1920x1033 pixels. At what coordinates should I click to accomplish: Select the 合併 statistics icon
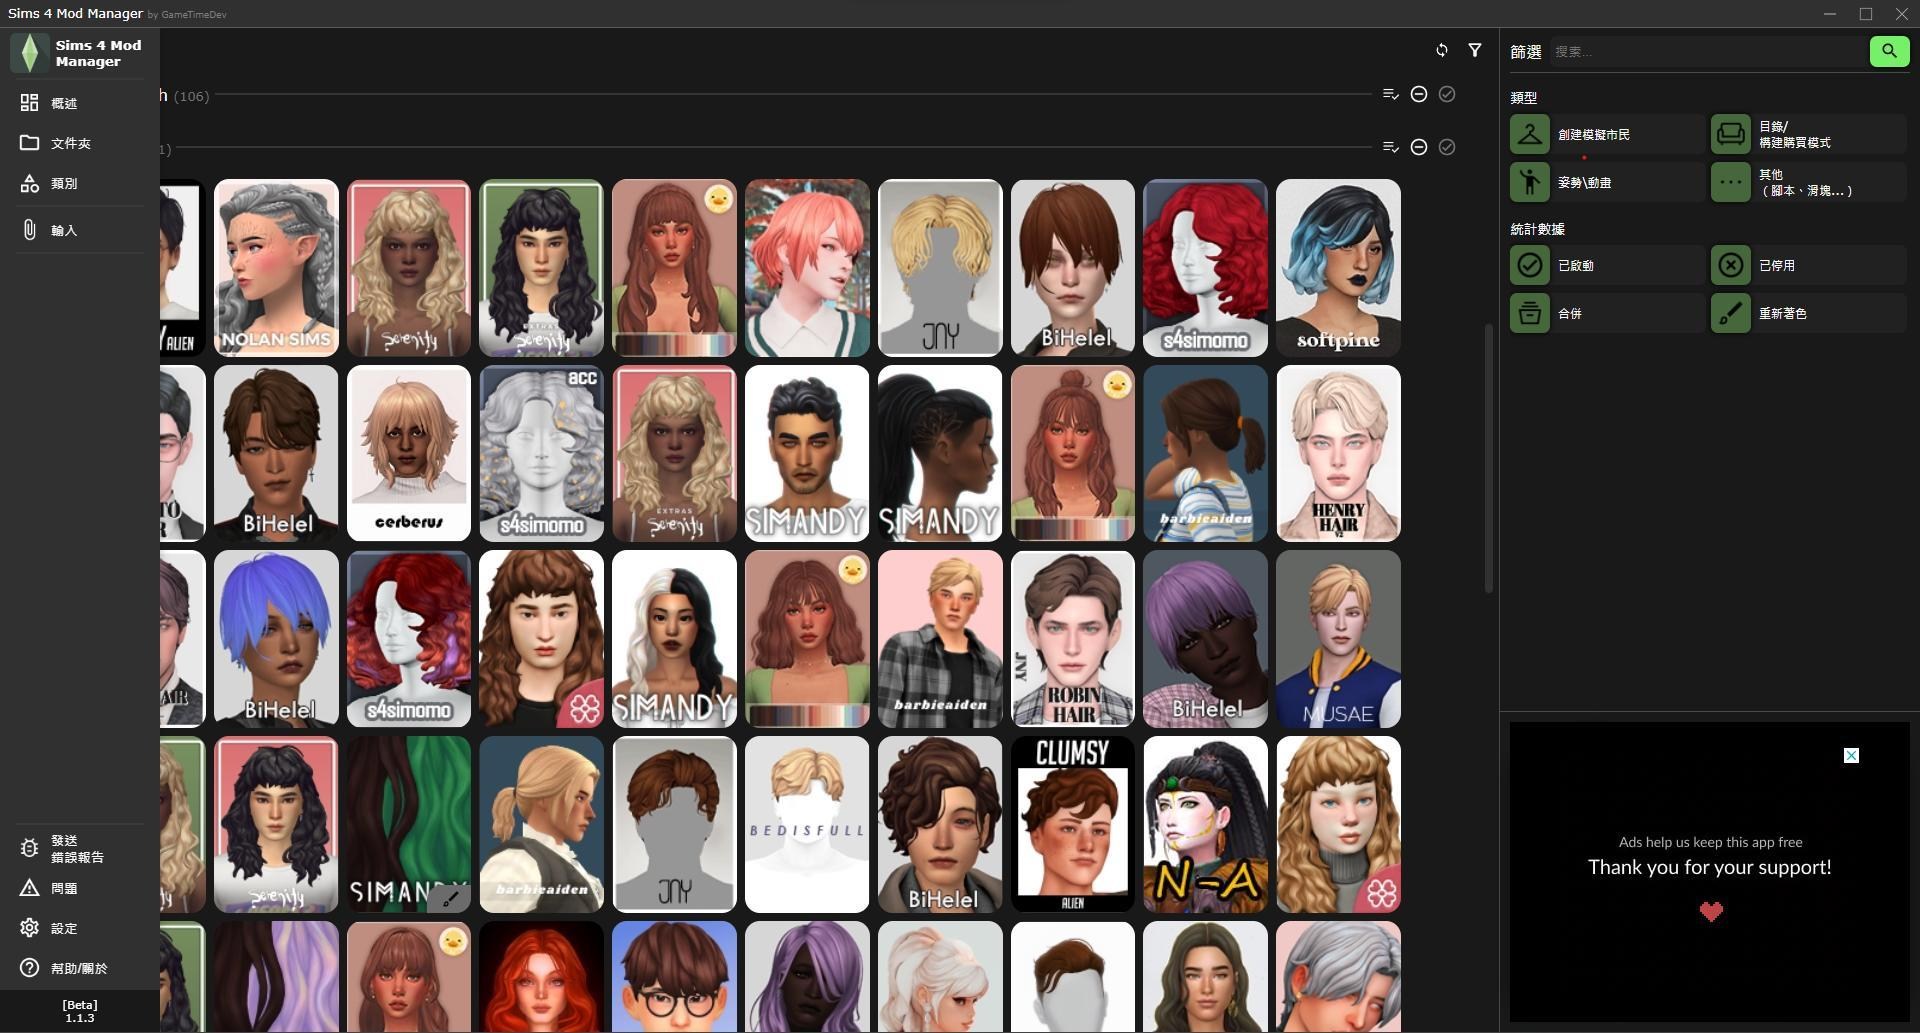1529,312
